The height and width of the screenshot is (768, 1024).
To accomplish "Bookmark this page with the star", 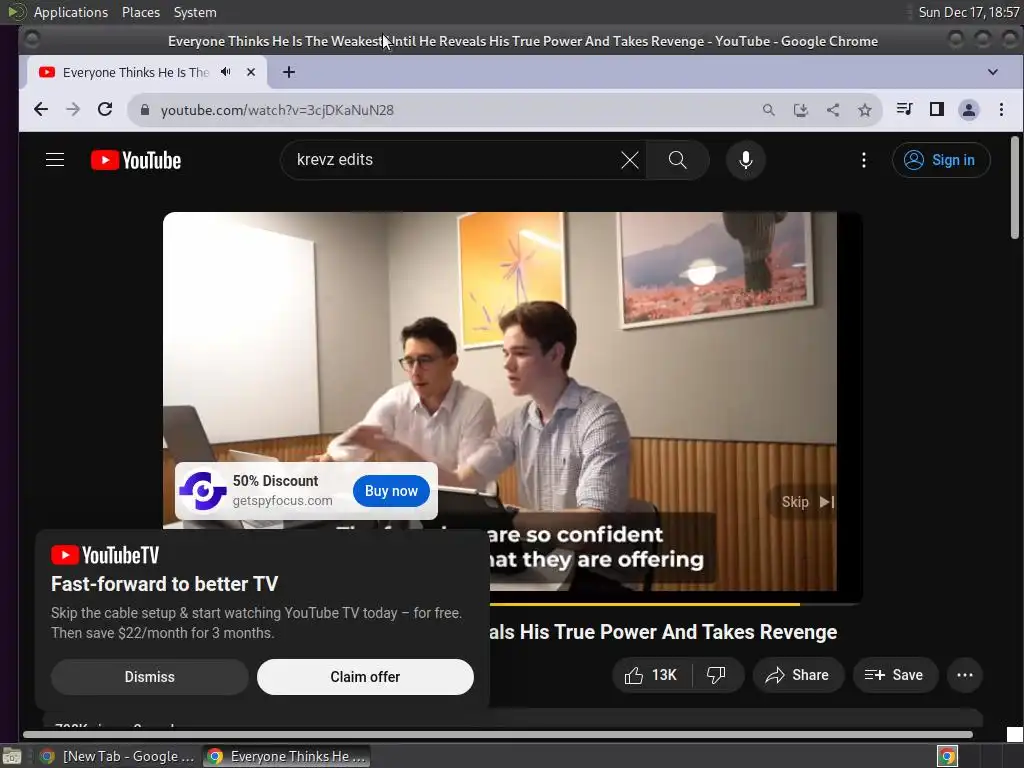I will pos(865,110).
